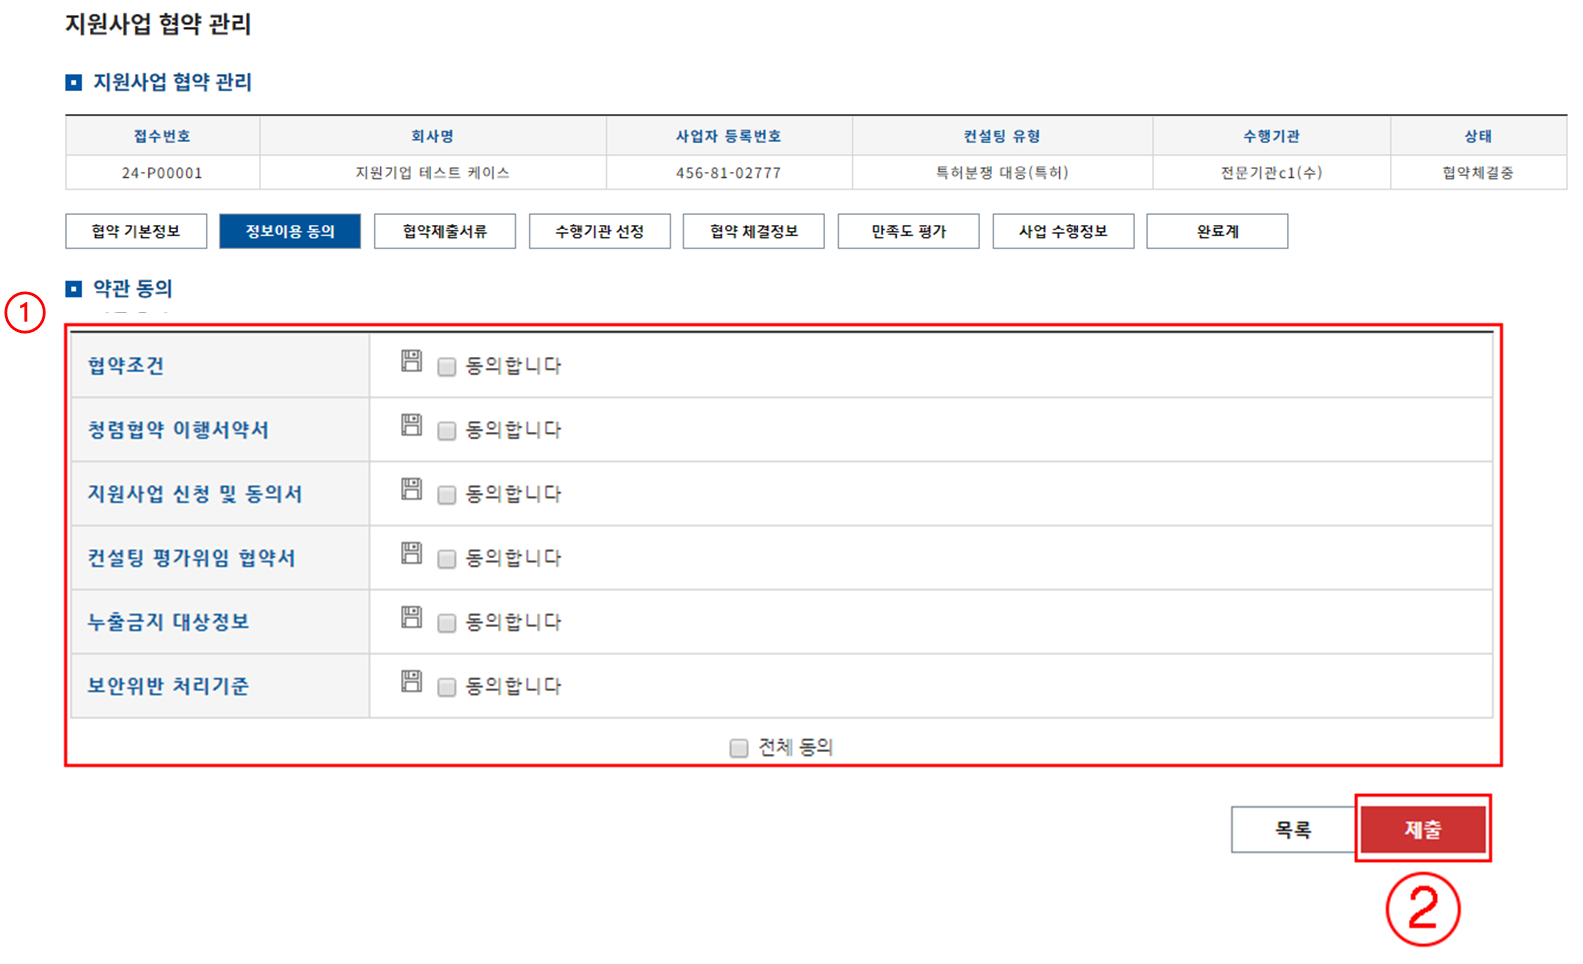Enable the 전체 동의 checkbox
The height and width of the screenshot is (964, 1583).
click(x=739, y=748)
